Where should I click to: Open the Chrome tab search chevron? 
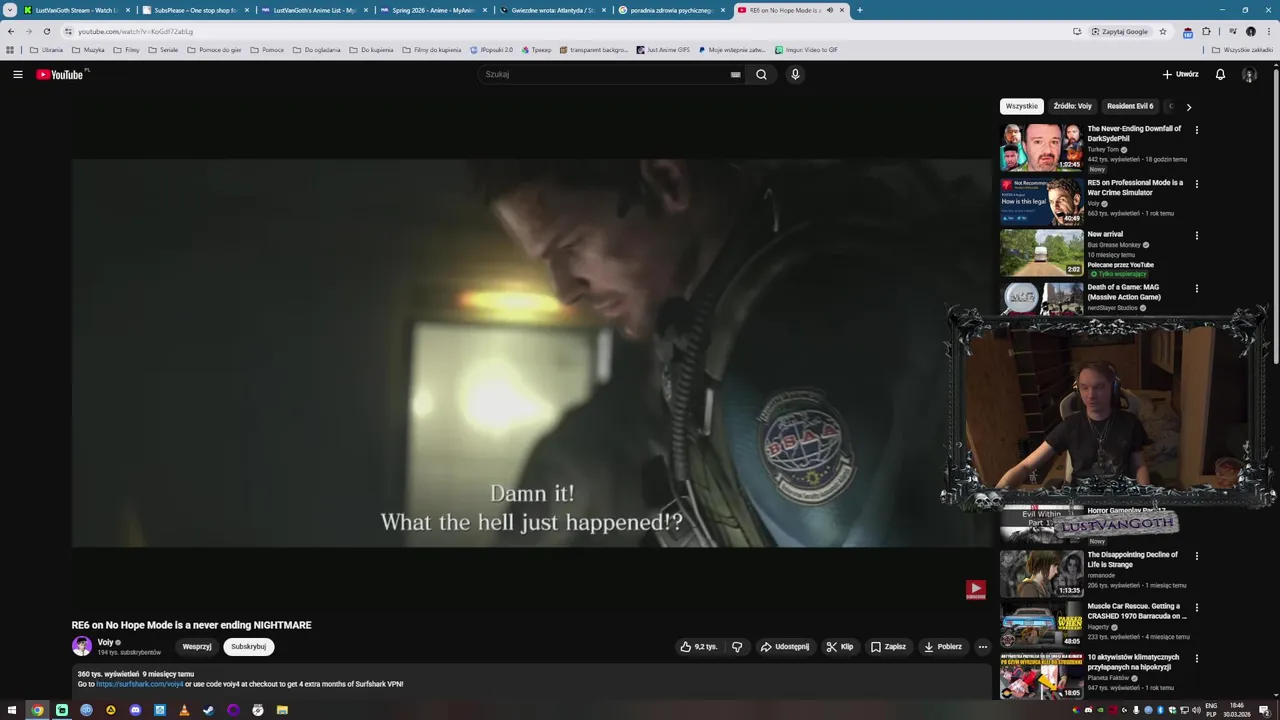9,10
